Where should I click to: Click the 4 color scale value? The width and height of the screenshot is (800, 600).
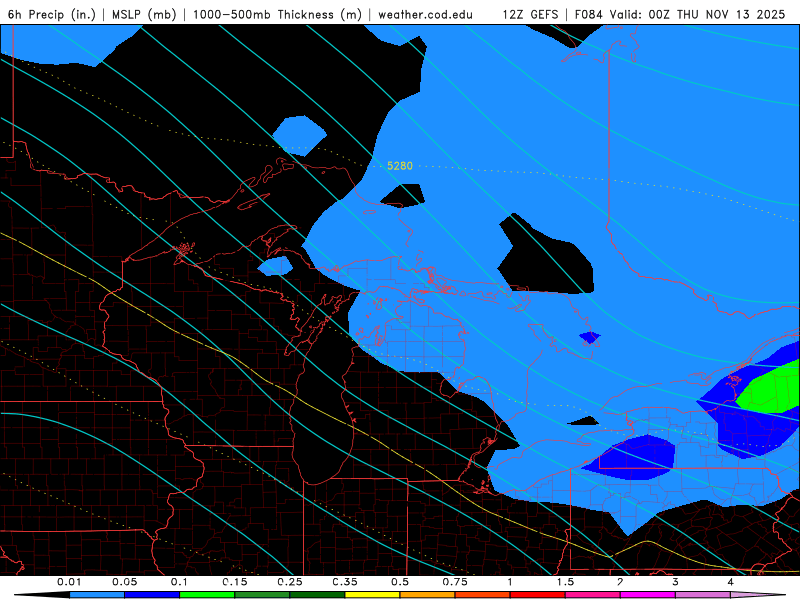pyautogui.click(x=730, y=582)
